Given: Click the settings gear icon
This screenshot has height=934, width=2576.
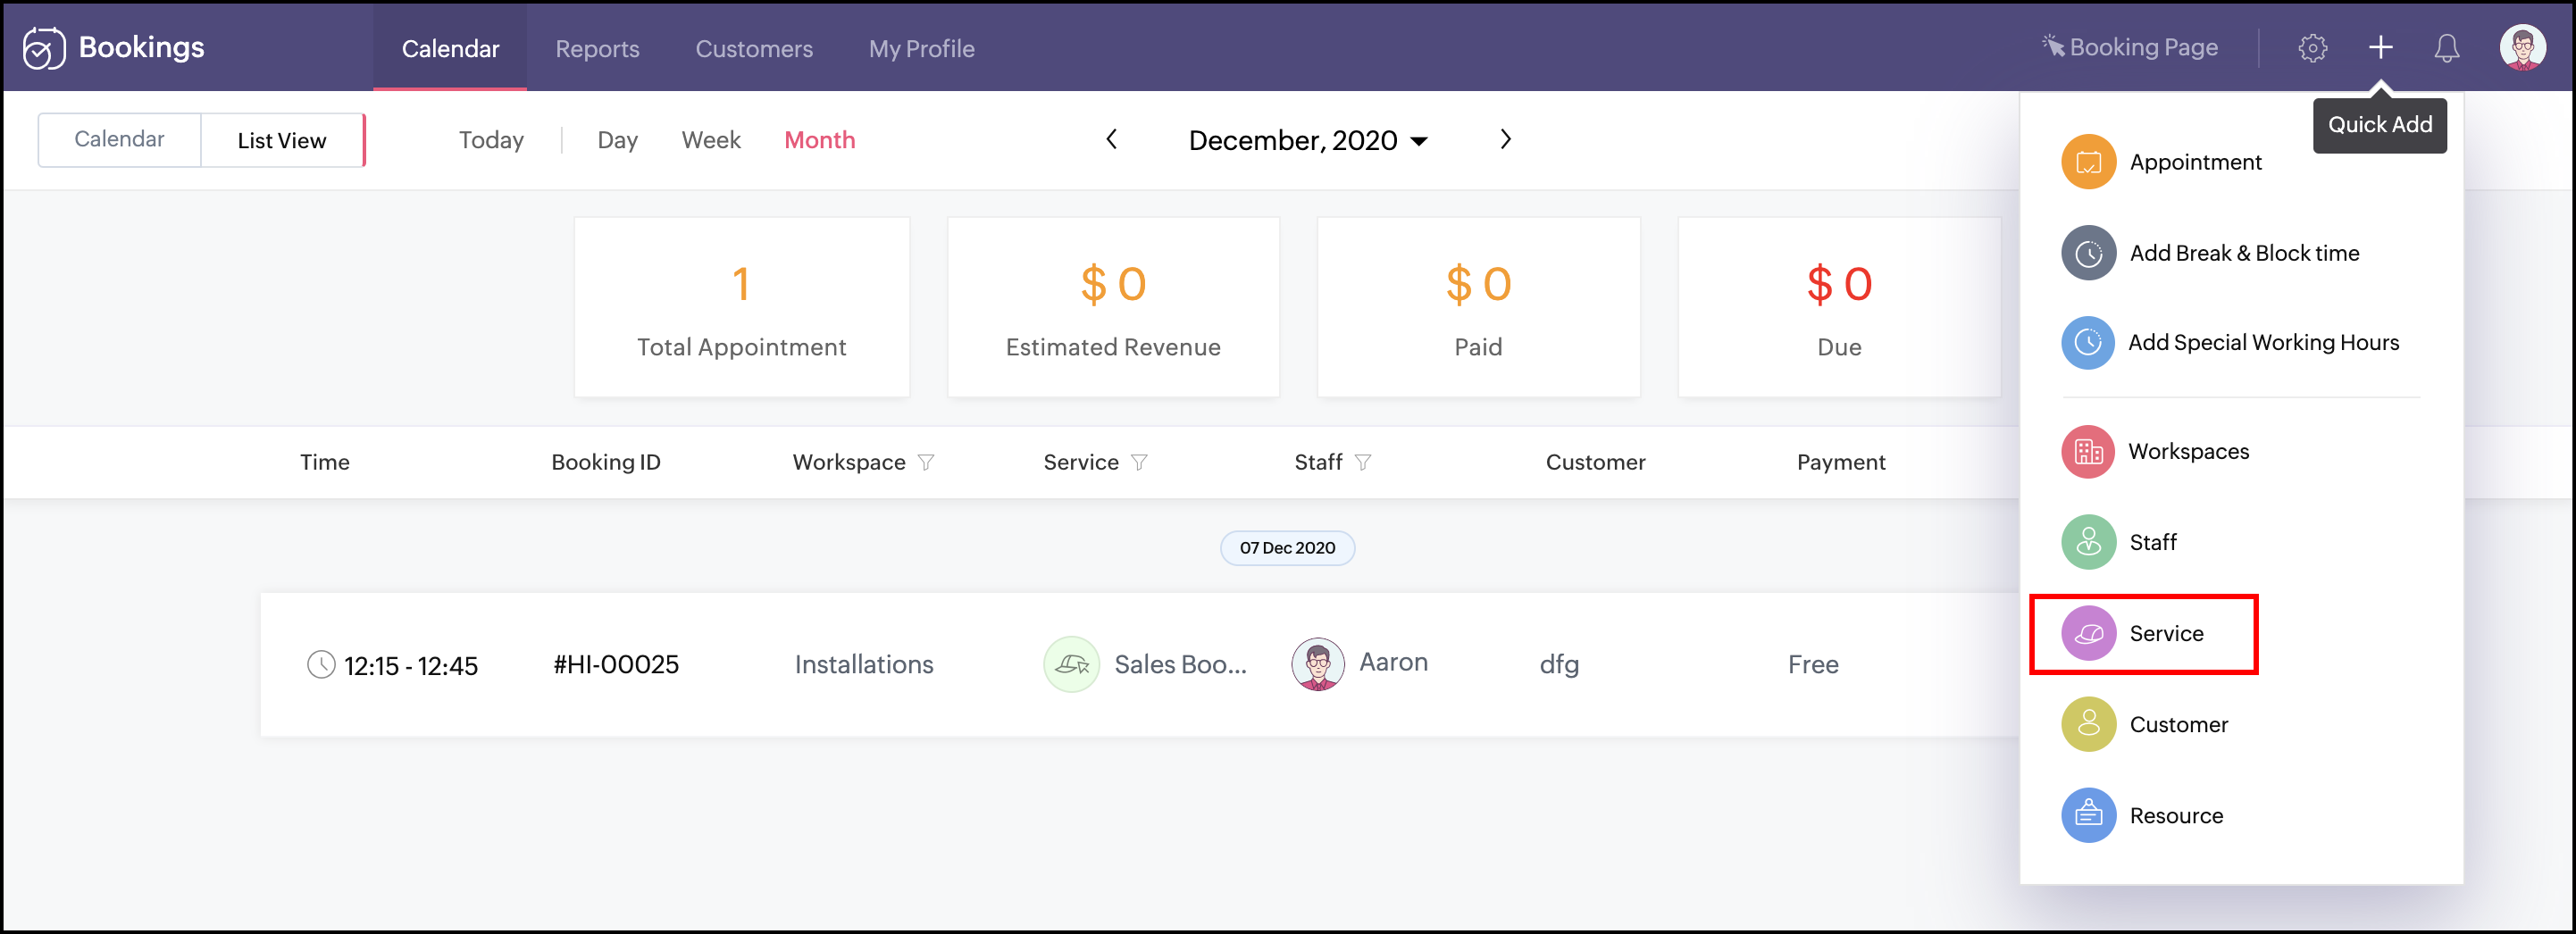Looking at the screenshot, I should (x=2311, y=48).
